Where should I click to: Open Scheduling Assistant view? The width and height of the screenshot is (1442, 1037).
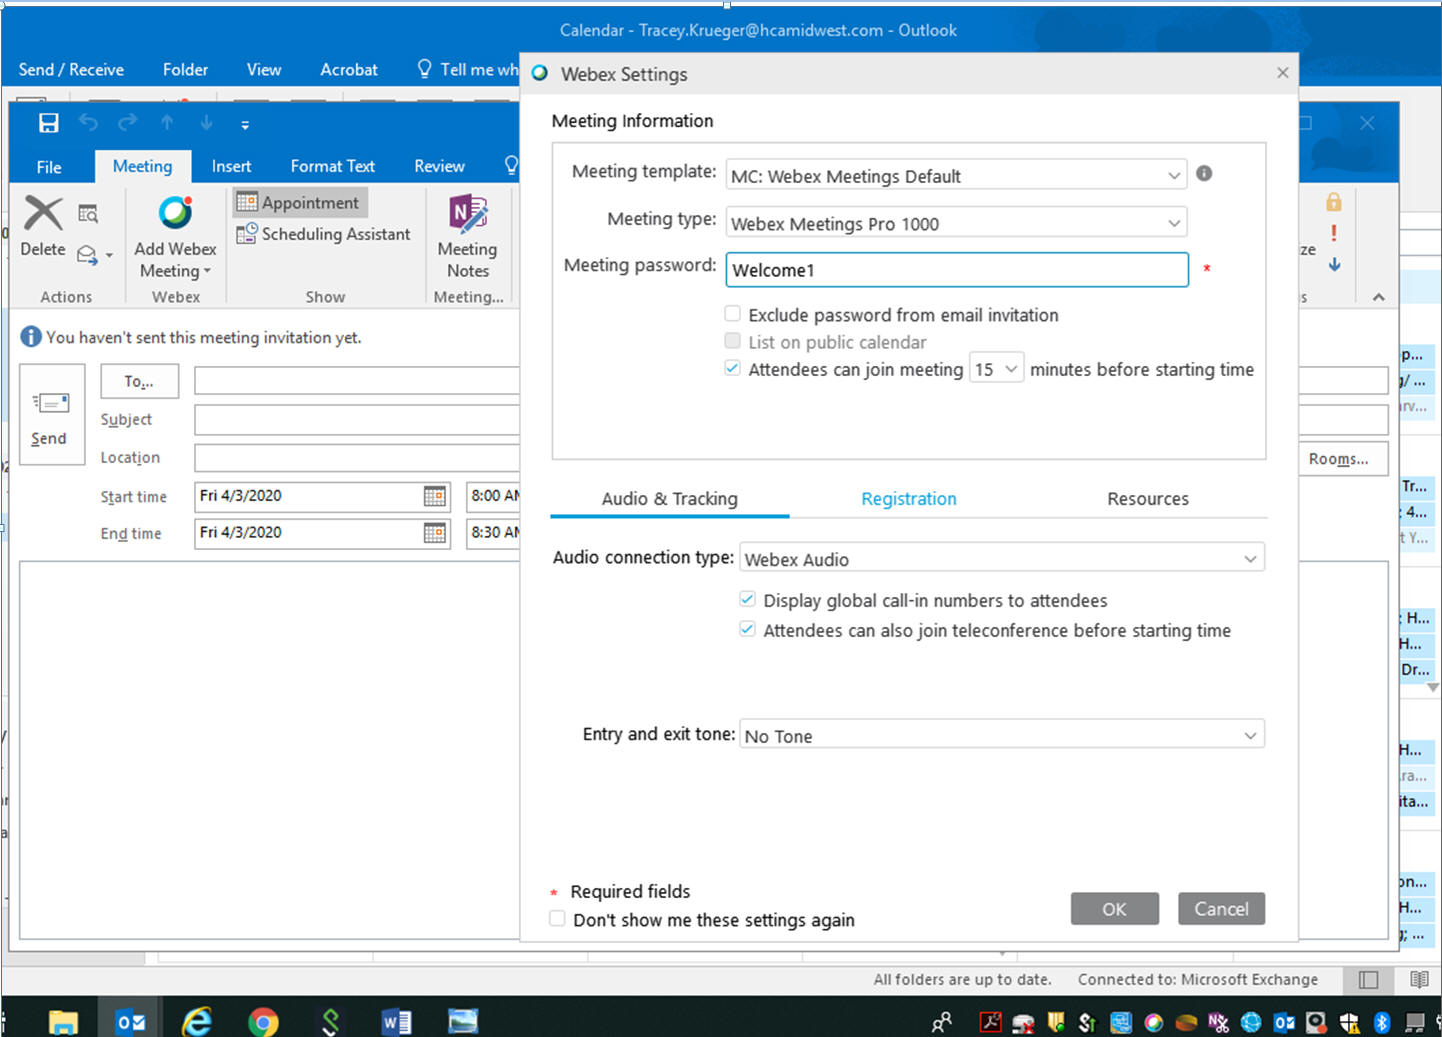click(x=324, y=234)
